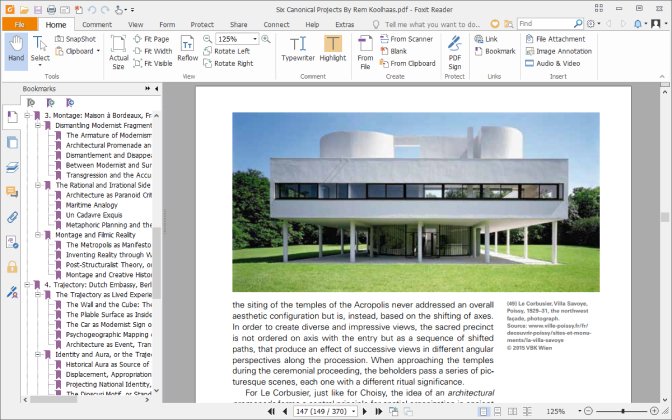Collapse the Bookmarks panel with left arrow

pyautogui.click(x=156, y=88)
